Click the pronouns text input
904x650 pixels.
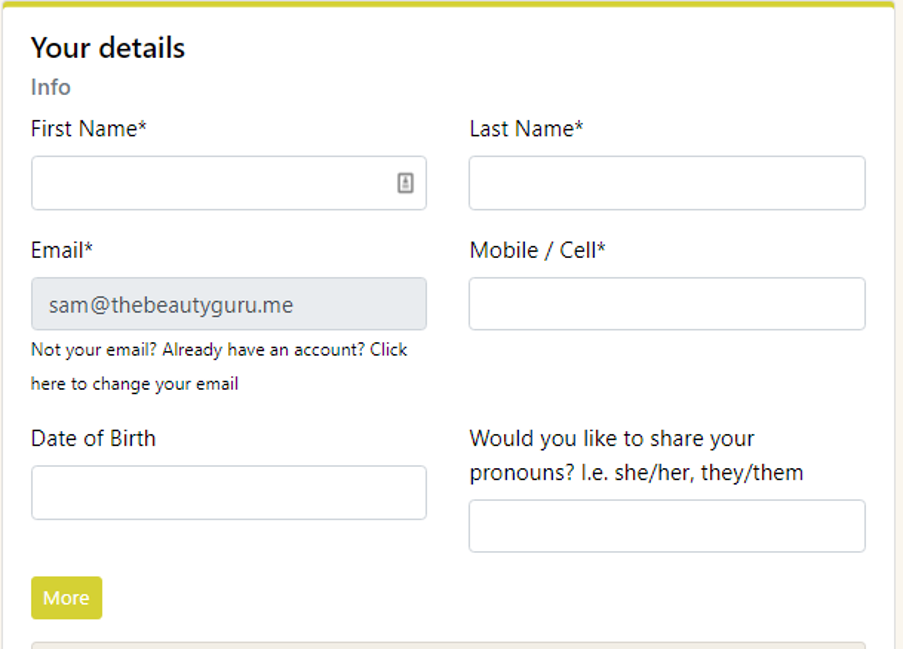tap(666, 526)
